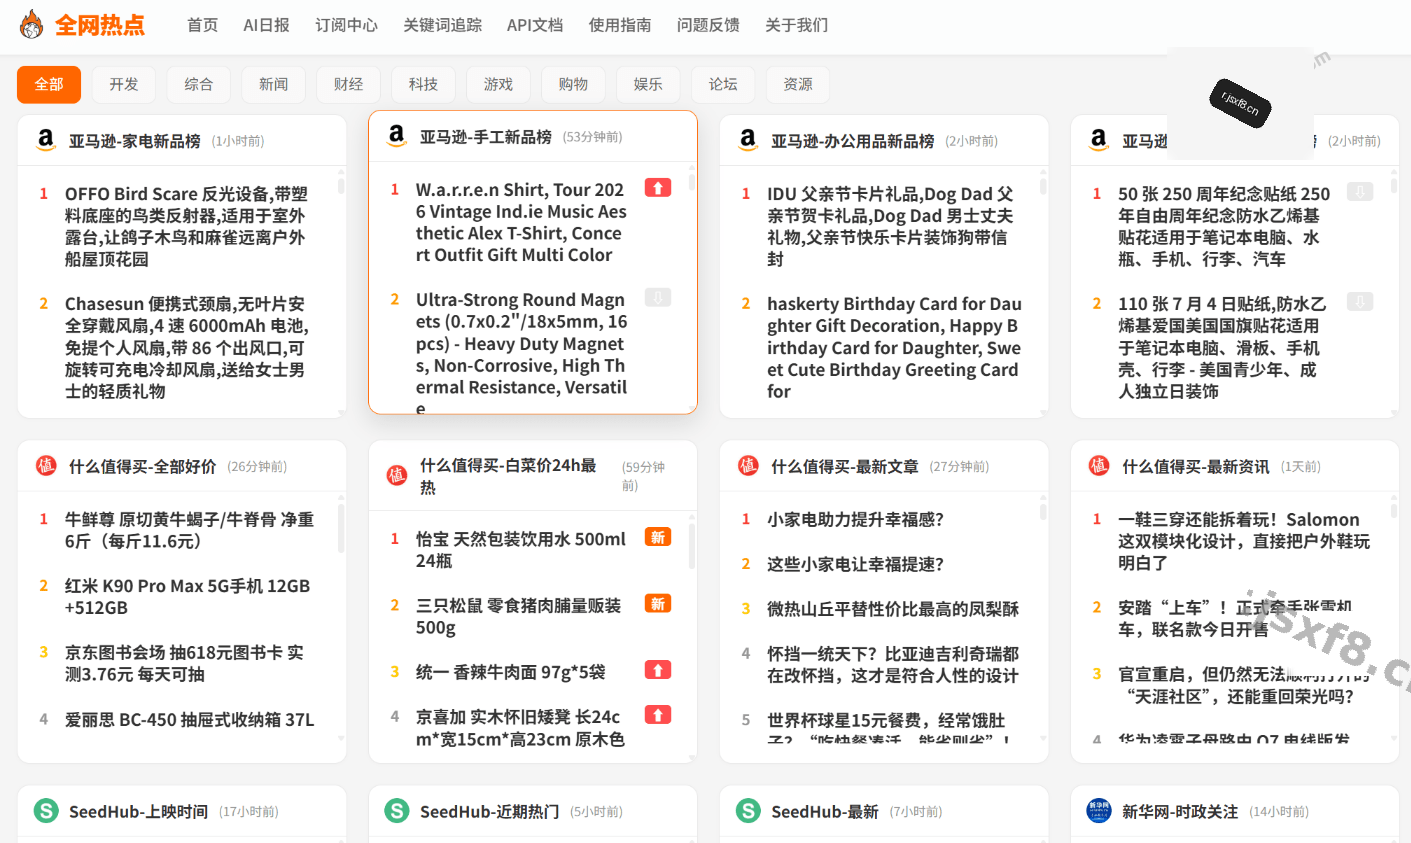The width and height of the screenshot is (1411, 843).
Task: Open 一鞋三穿还能拆着玩!Salomon article
Action: coord(1244,541)
